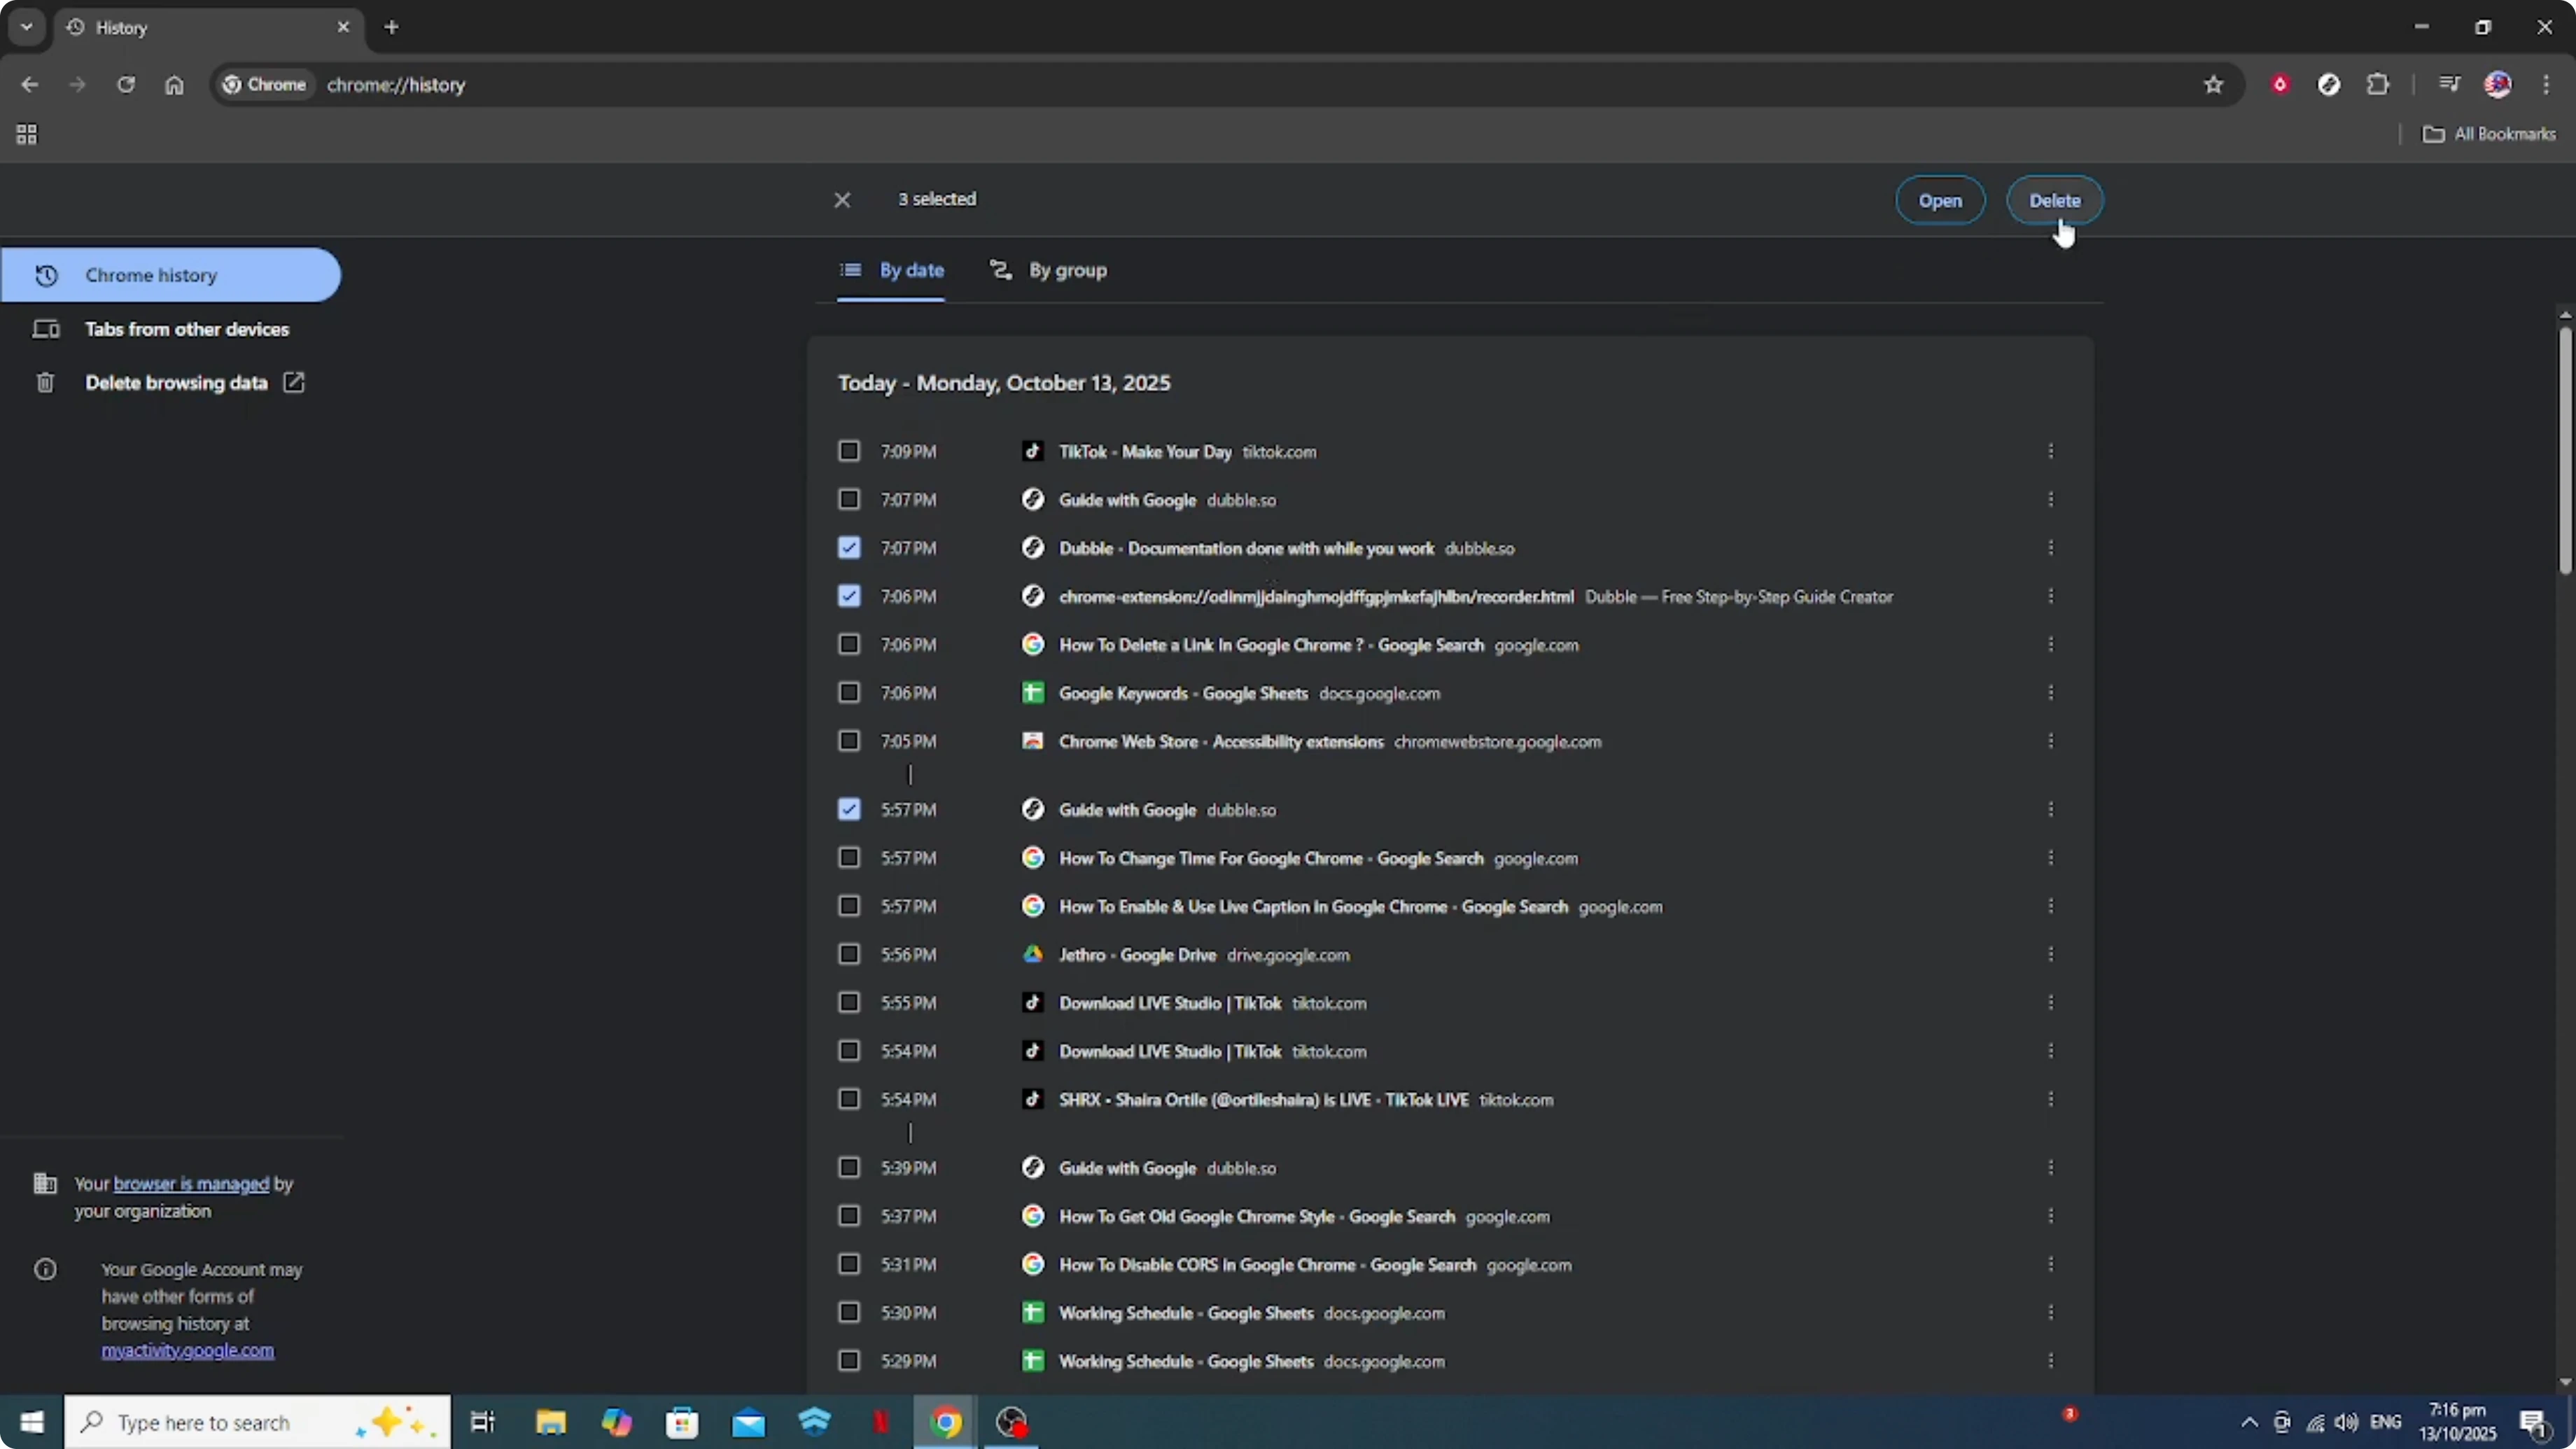Check the Google Keywords Sheets entry
2576x1449 pixels.
pyautogui.click(x=849, y=692)
